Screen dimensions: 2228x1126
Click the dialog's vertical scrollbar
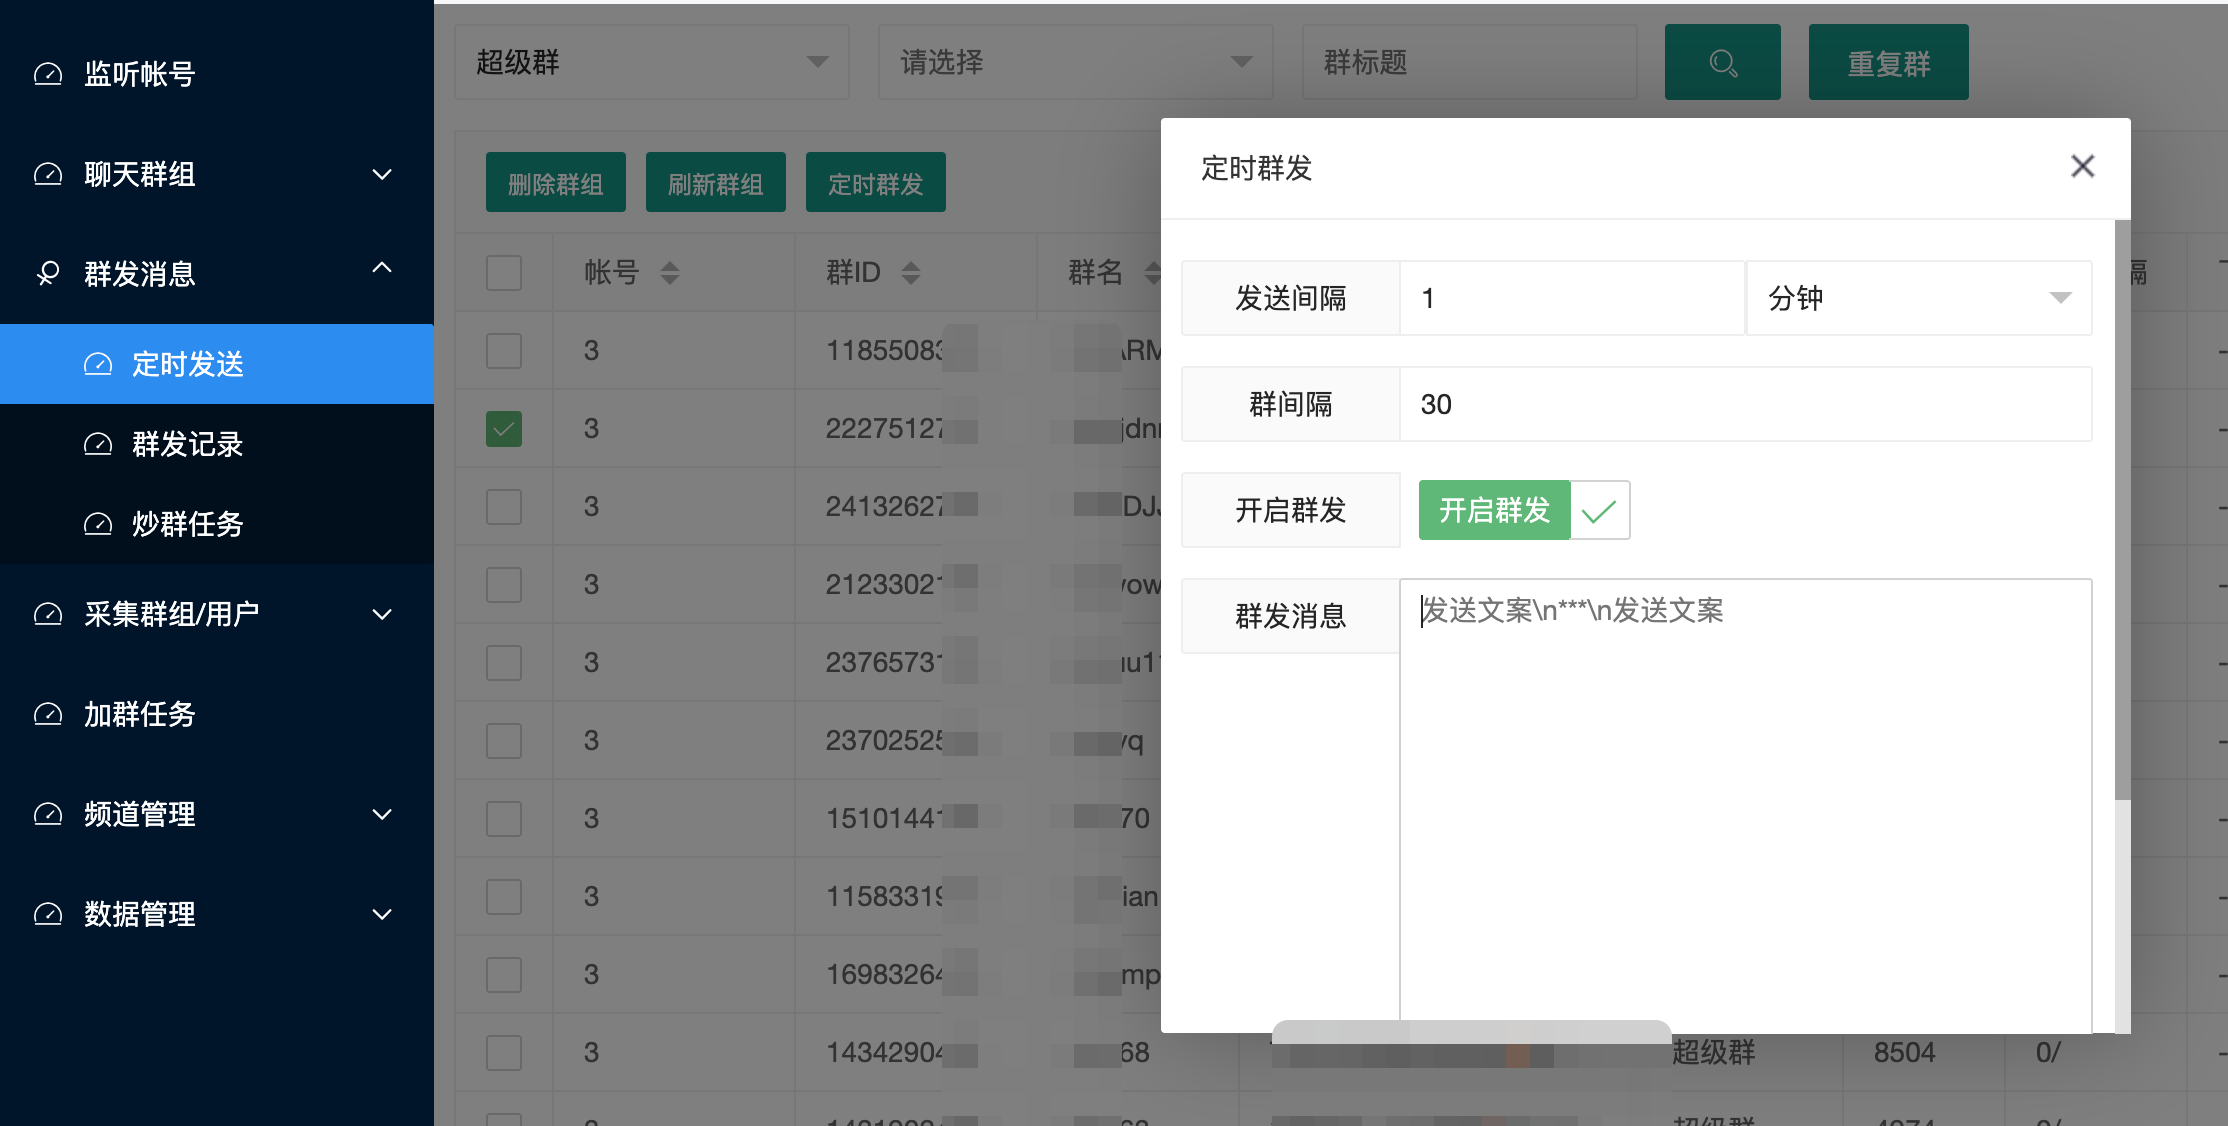pyautogui.click(x=2123, y=510)
